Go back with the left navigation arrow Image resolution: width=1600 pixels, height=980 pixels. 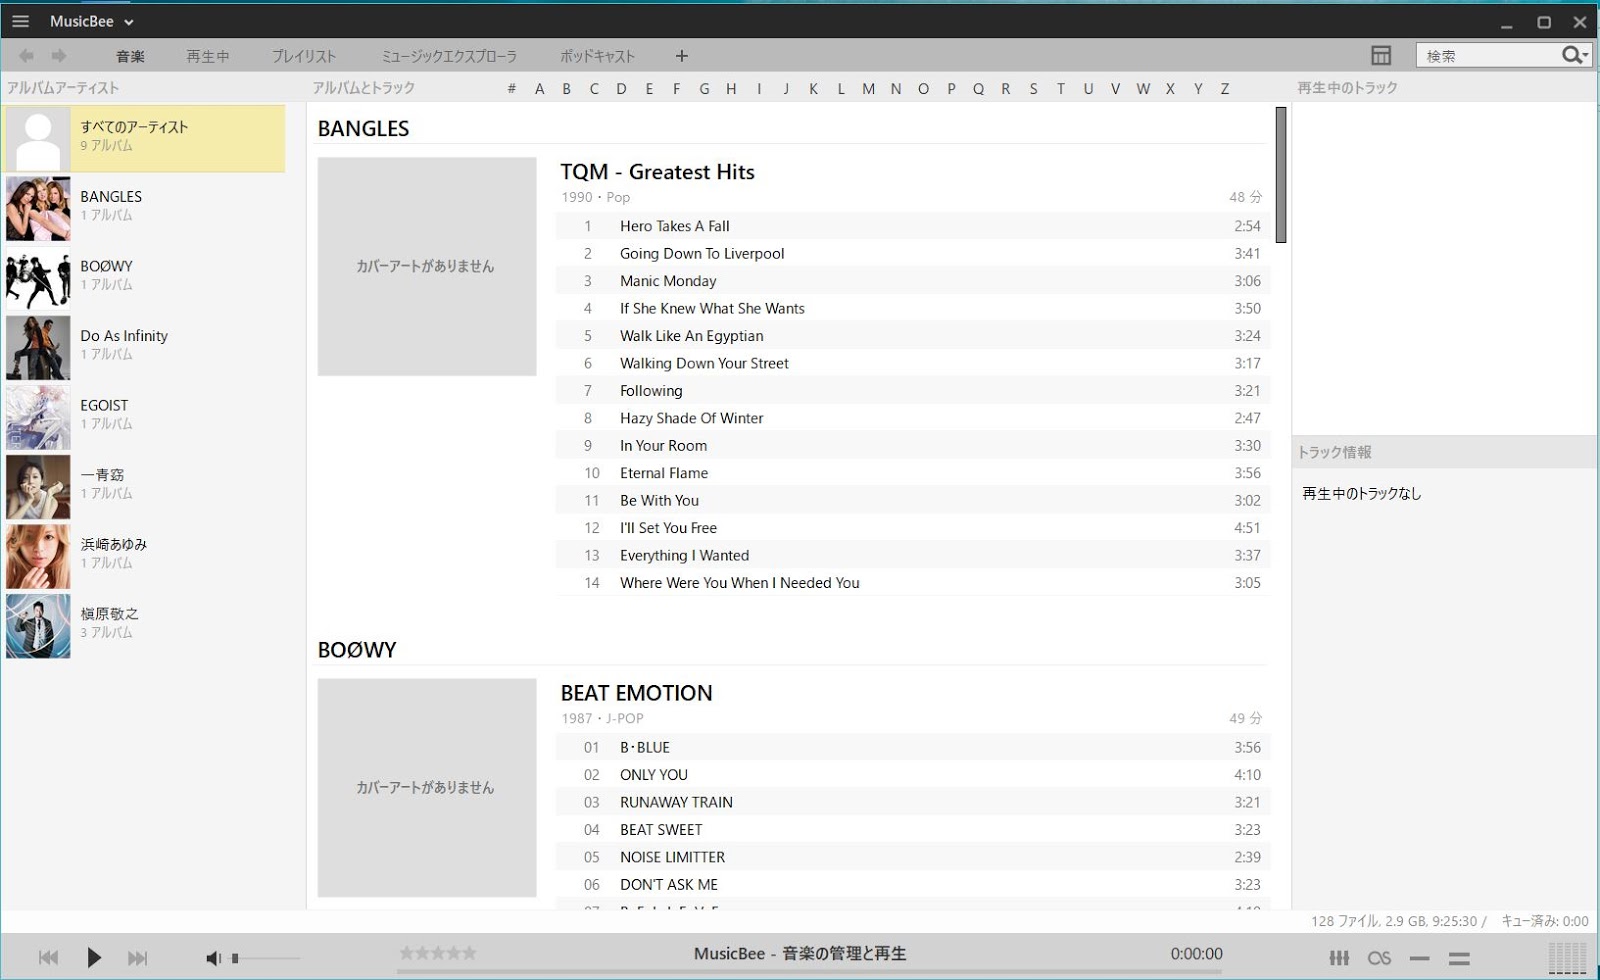[x=26, y=56]
